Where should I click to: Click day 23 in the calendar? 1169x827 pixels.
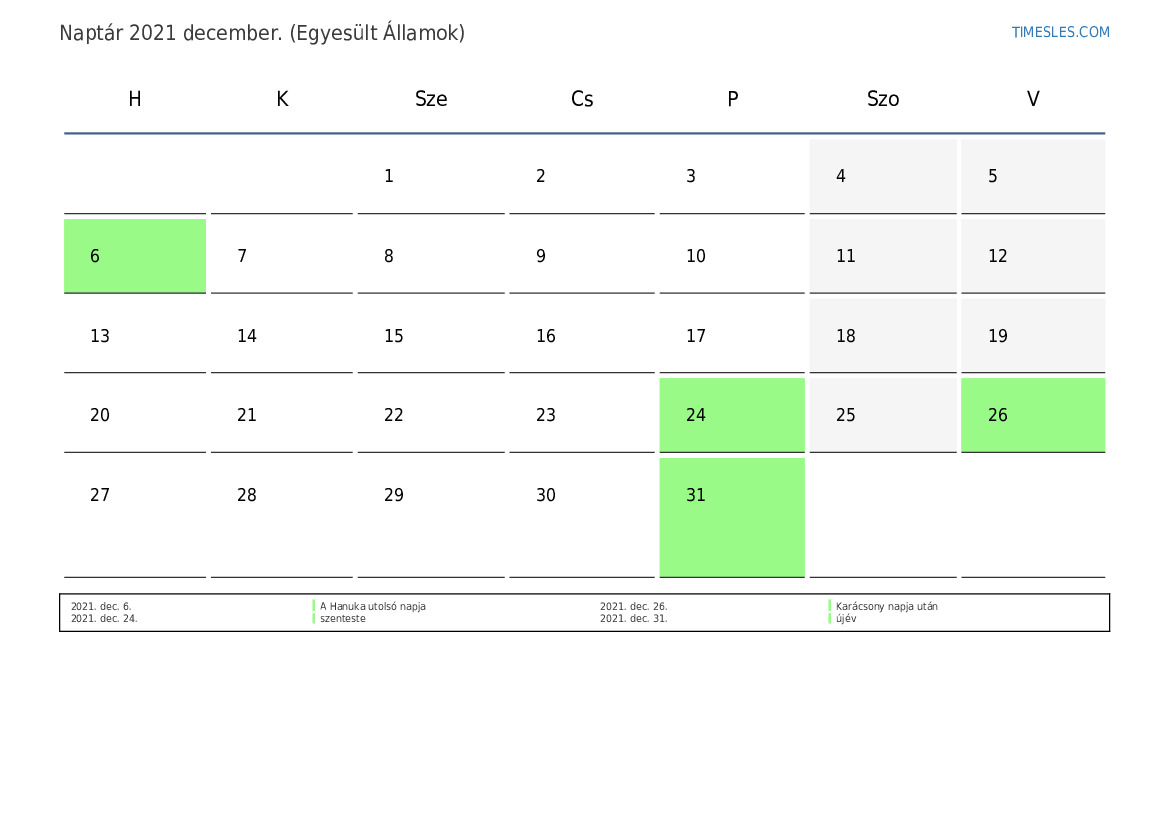point(582,415)
